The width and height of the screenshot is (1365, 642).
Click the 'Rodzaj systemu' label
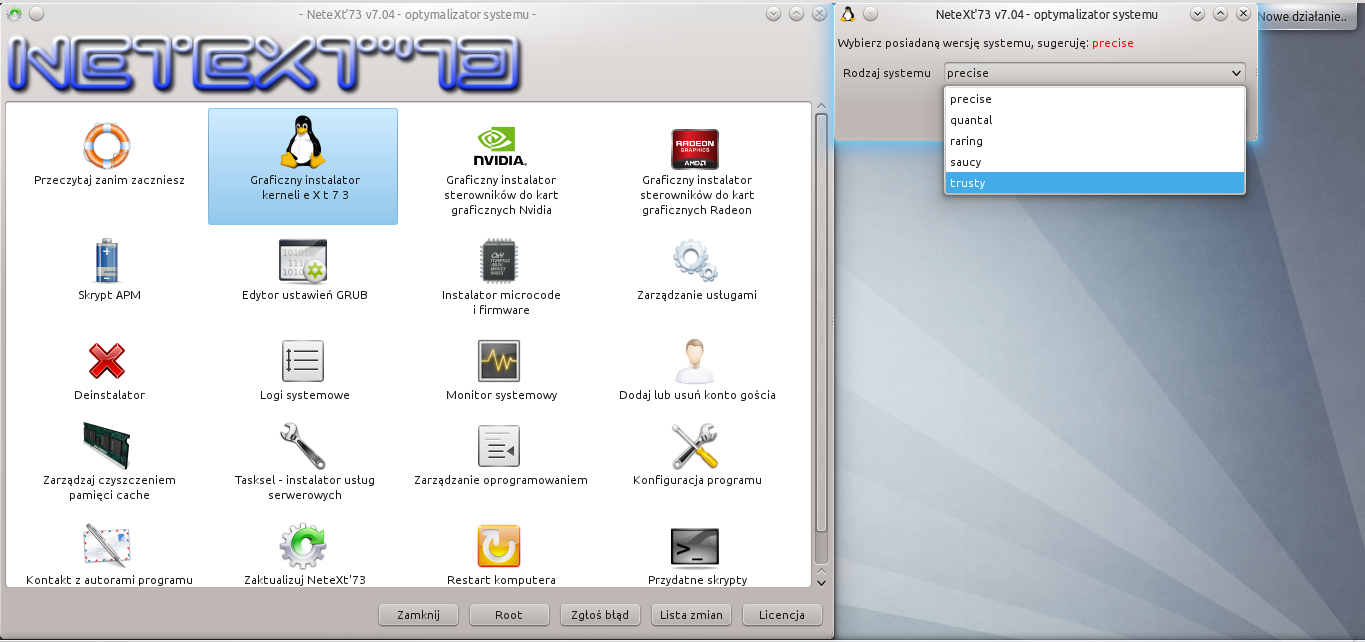pos(886,73)
